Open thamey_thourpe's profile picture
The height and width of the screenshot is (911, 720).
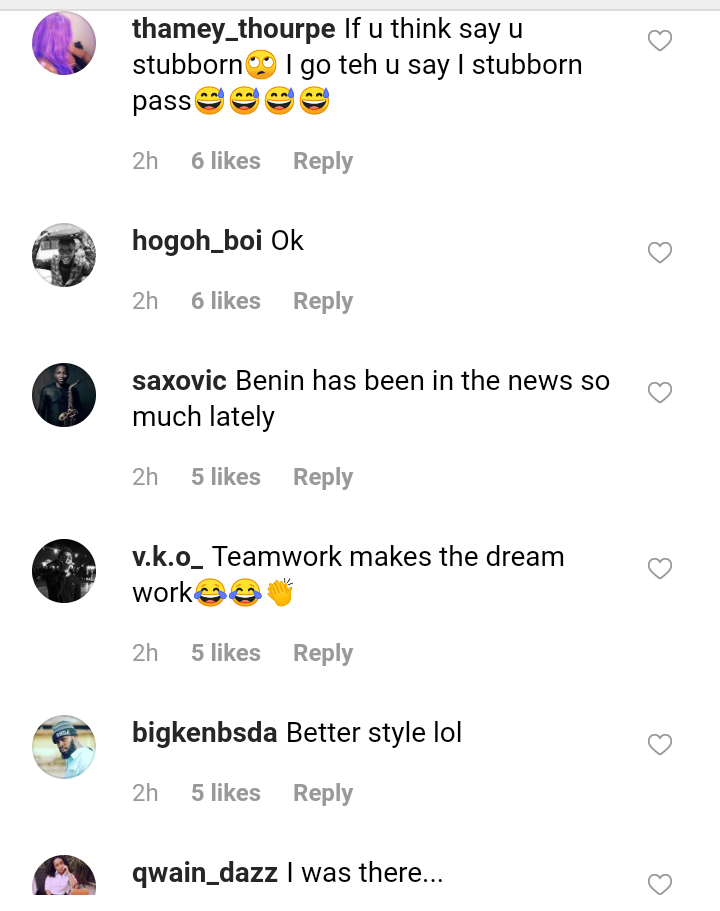[x=64, y=43]
